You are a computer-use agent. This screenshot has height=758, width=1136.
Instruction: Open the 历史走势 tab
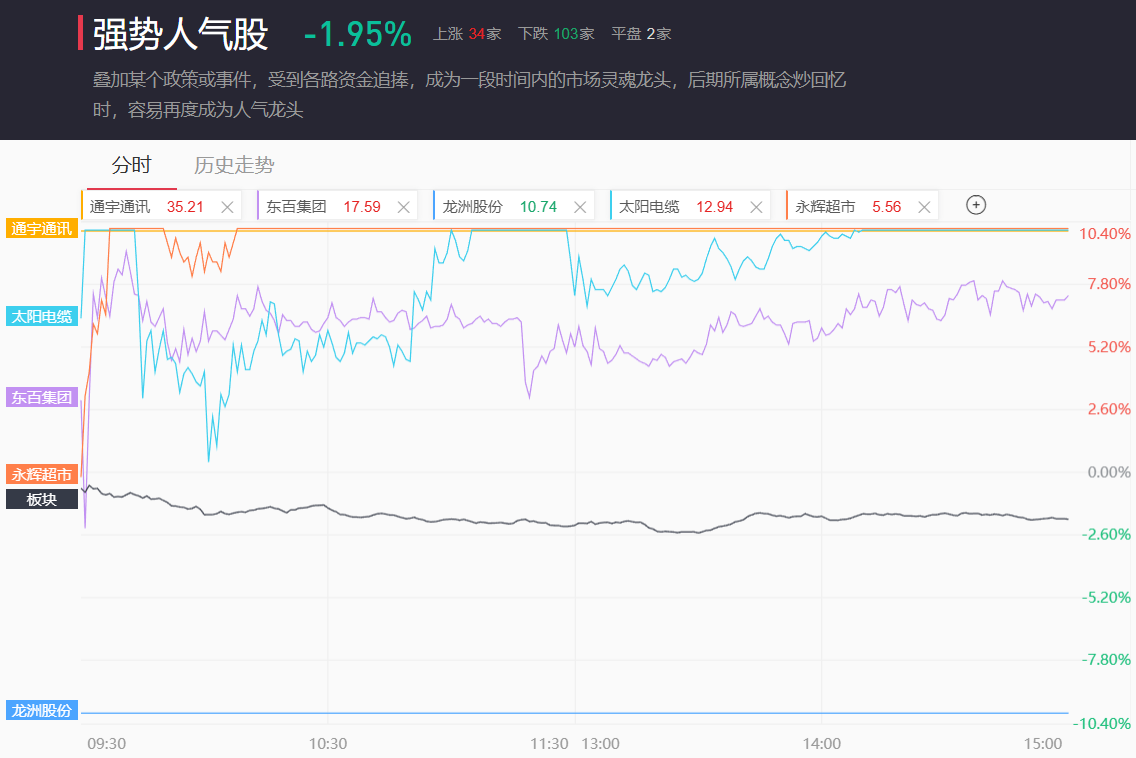[234, 165]
